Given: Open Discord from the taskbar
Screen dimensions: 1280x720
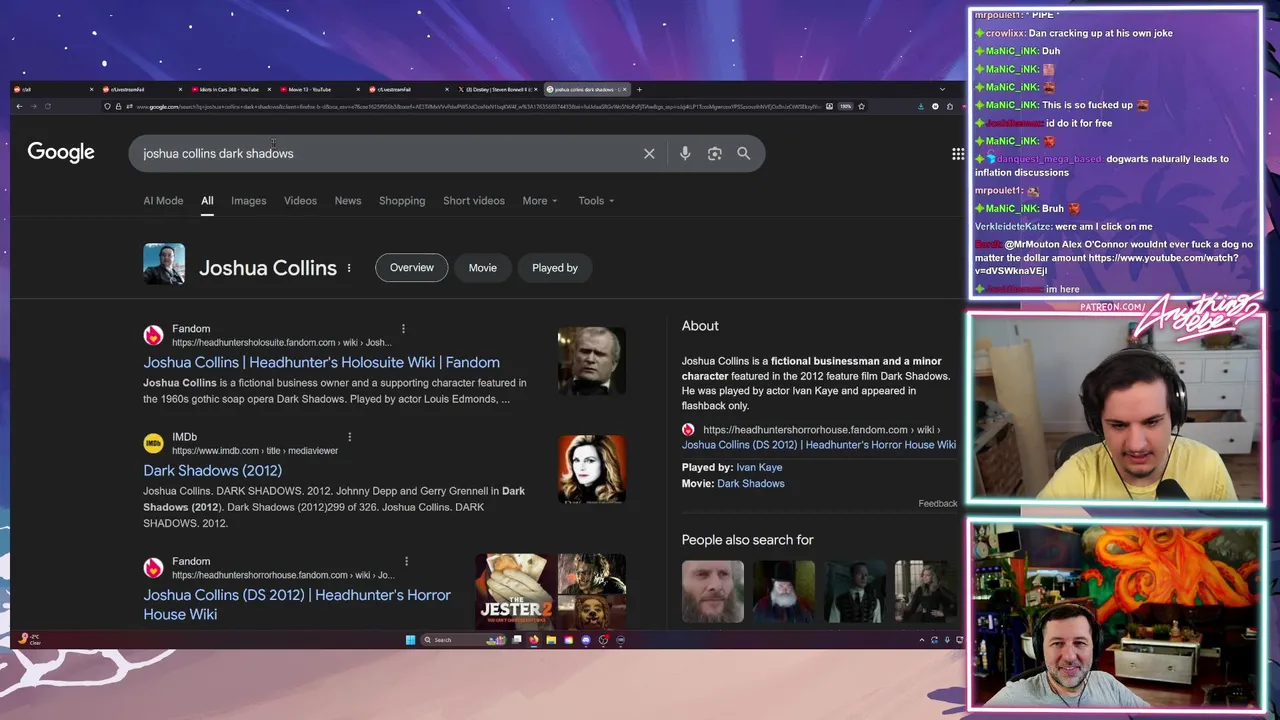Looking at the screenshot, I should pos(586,640).
